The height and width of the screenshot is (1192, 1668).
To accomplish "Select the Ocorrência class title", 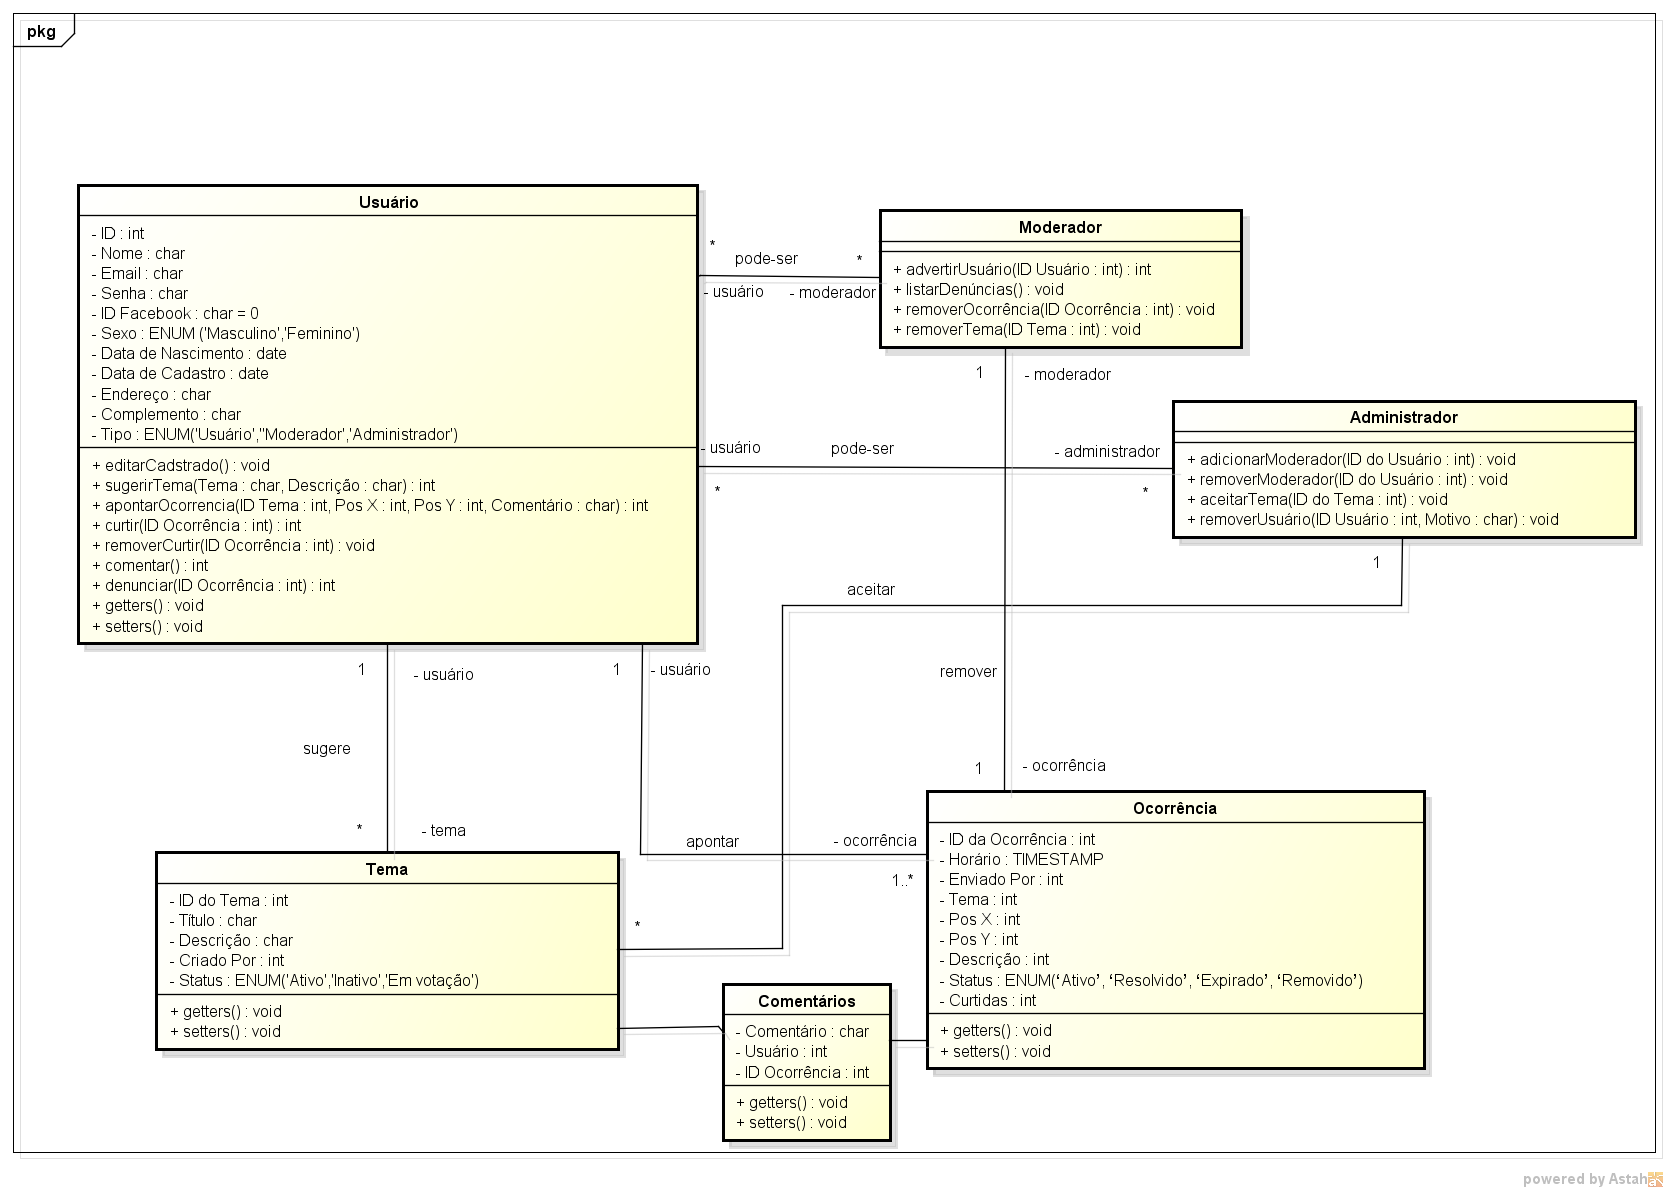I will pyautogui.click(x=1174, y=808).
